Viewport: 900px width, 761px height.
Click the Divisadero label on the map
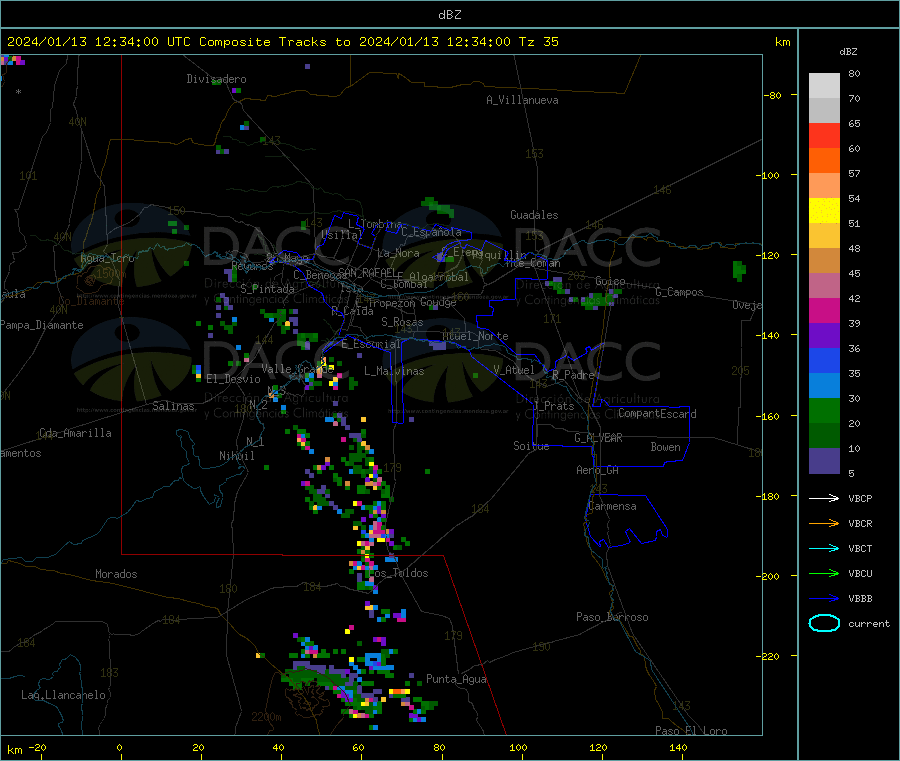pos(216,79)
